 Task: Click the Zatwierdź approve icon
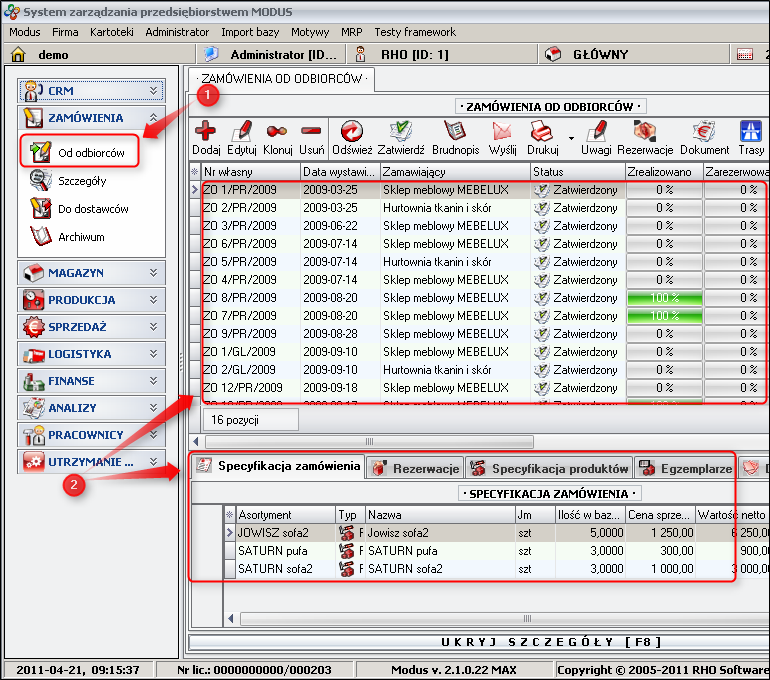point(401,131)
